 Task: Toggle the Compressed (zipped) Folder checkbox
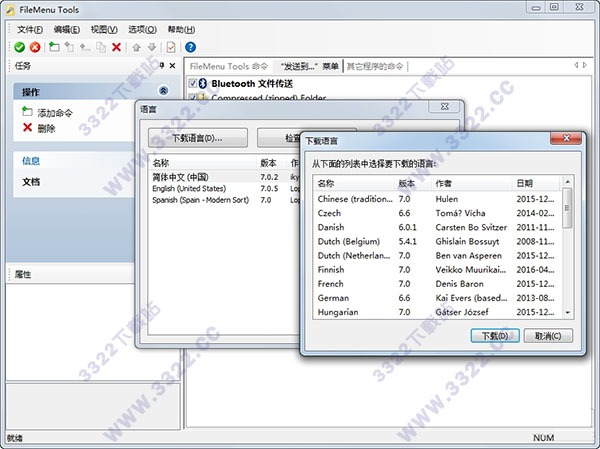193,97
